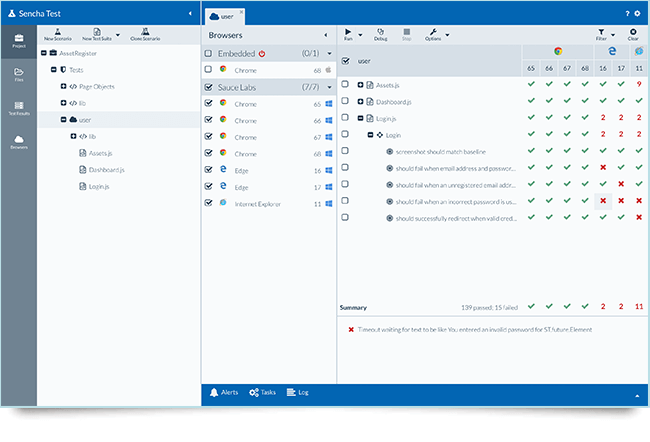Open the Project sidebar section

pyautogui.click(x=19, y=41)
